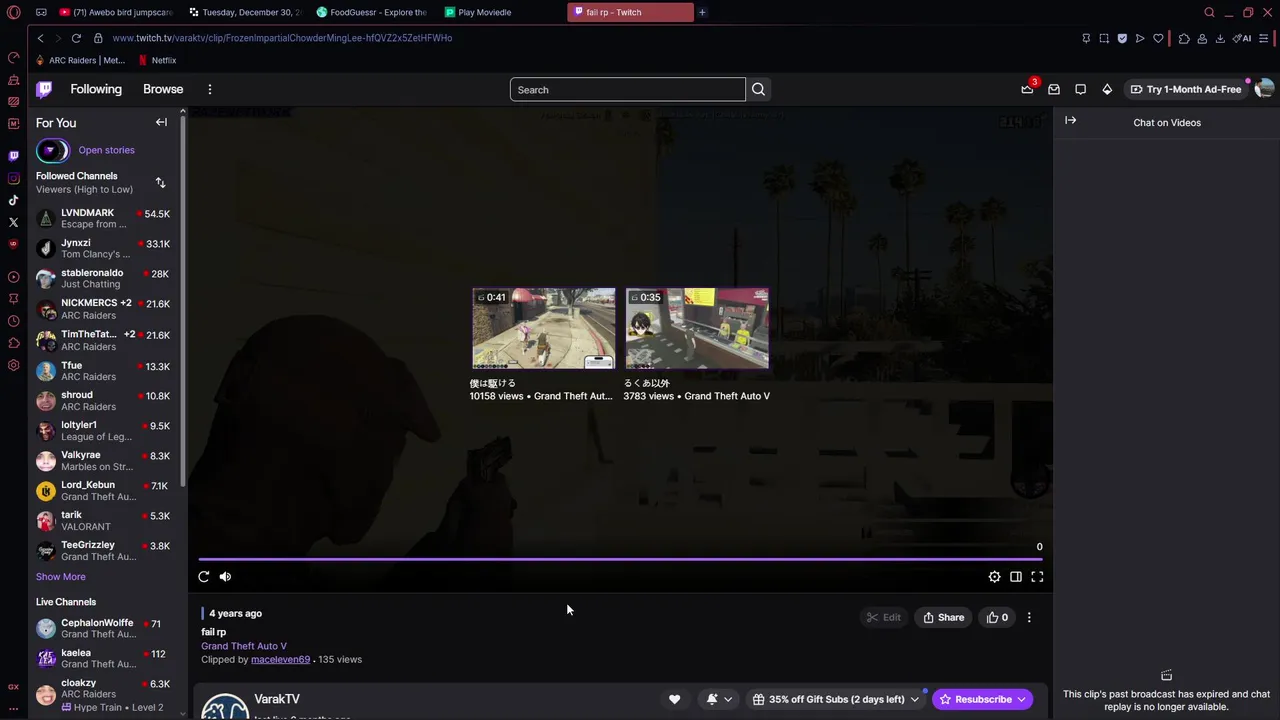1280x720 pixels.
Task: Open TikTok in Opera sidebar
Action: coord(13,200)
